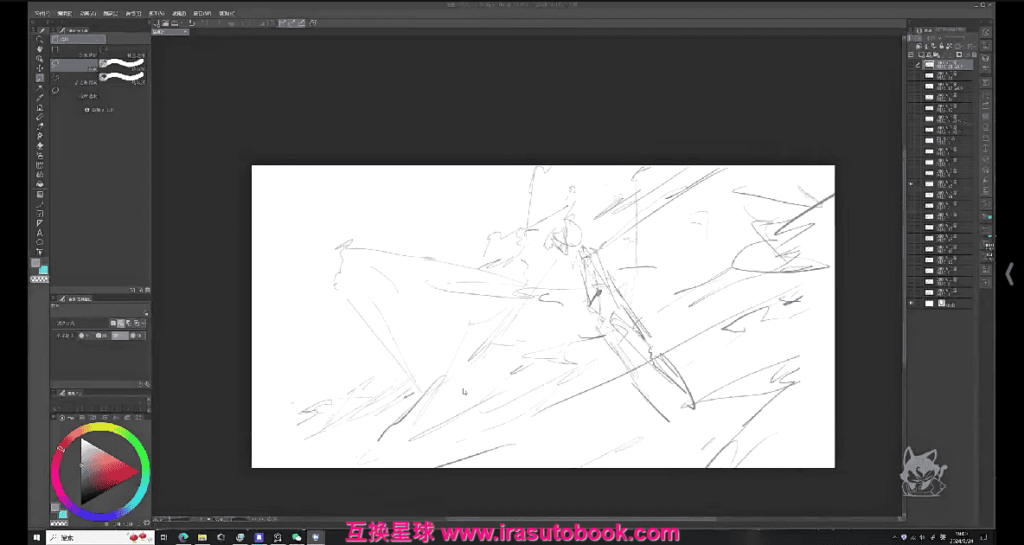Select the Auto Select magic wand tool
Viewport: 1024px width, 545px height.
pyautogui.click(x=40, y=87)
